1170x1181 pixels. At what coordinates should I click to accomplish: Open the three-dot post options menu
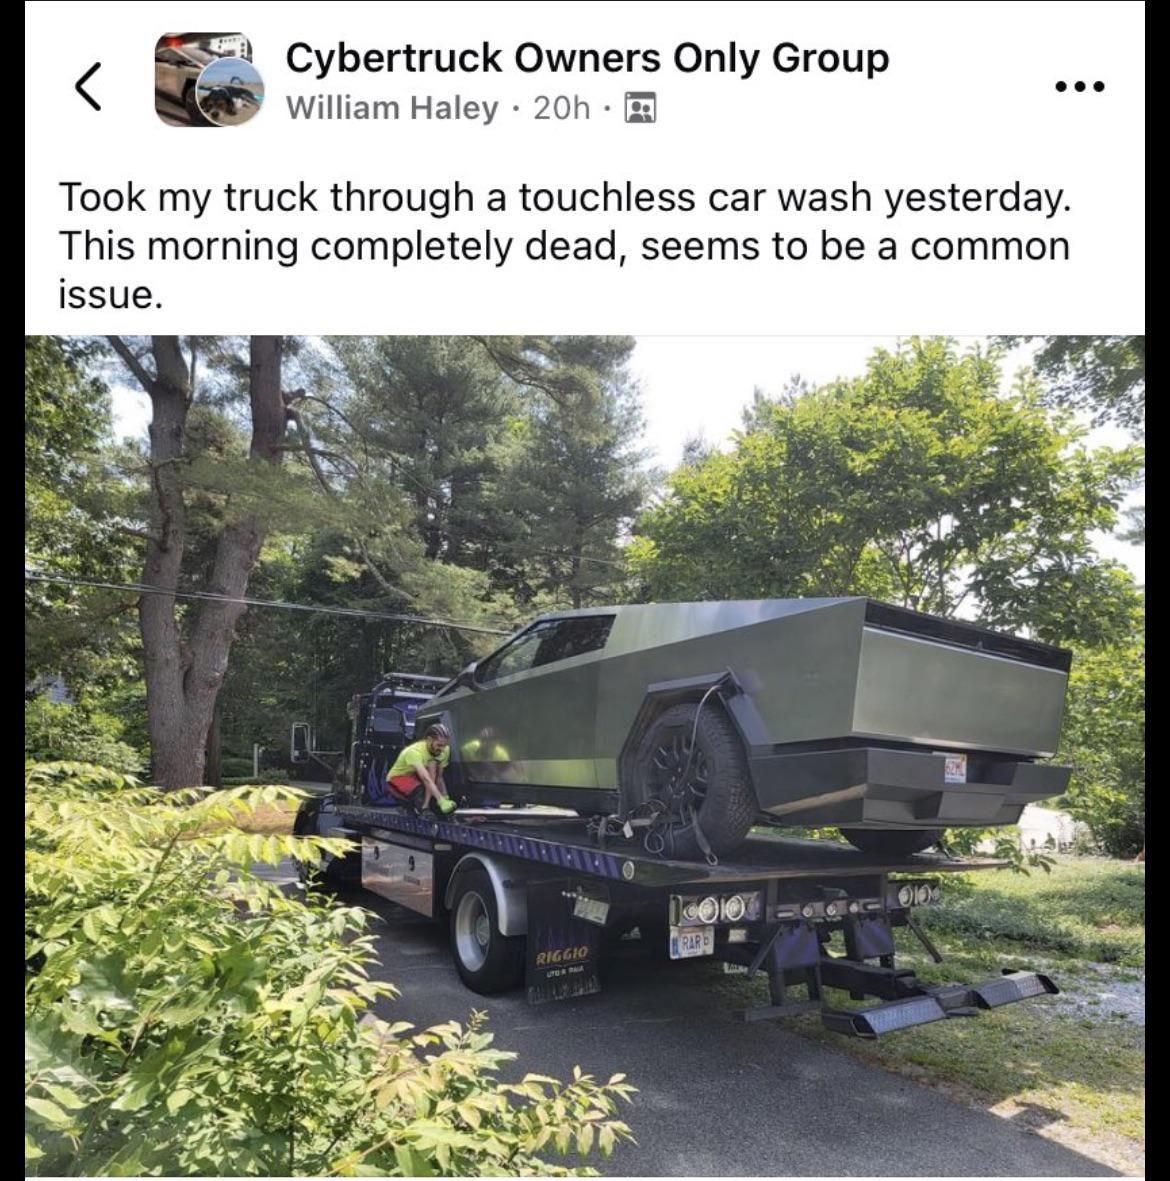click(1080, 87)
